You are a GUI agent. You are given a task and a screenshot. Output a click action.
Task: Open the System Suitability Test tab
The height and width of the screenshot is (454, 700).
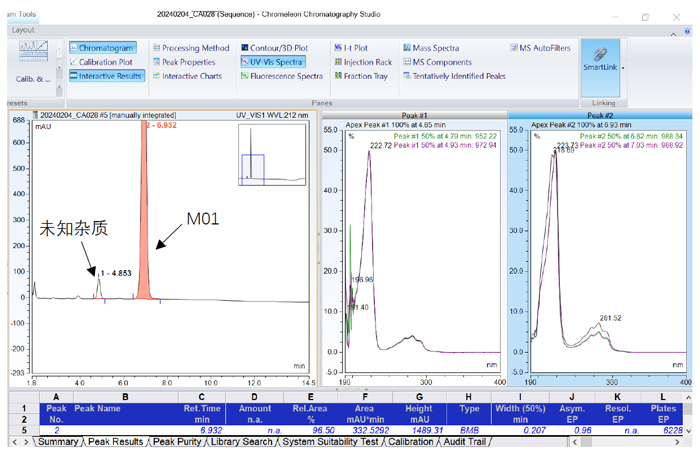point(329,442)
